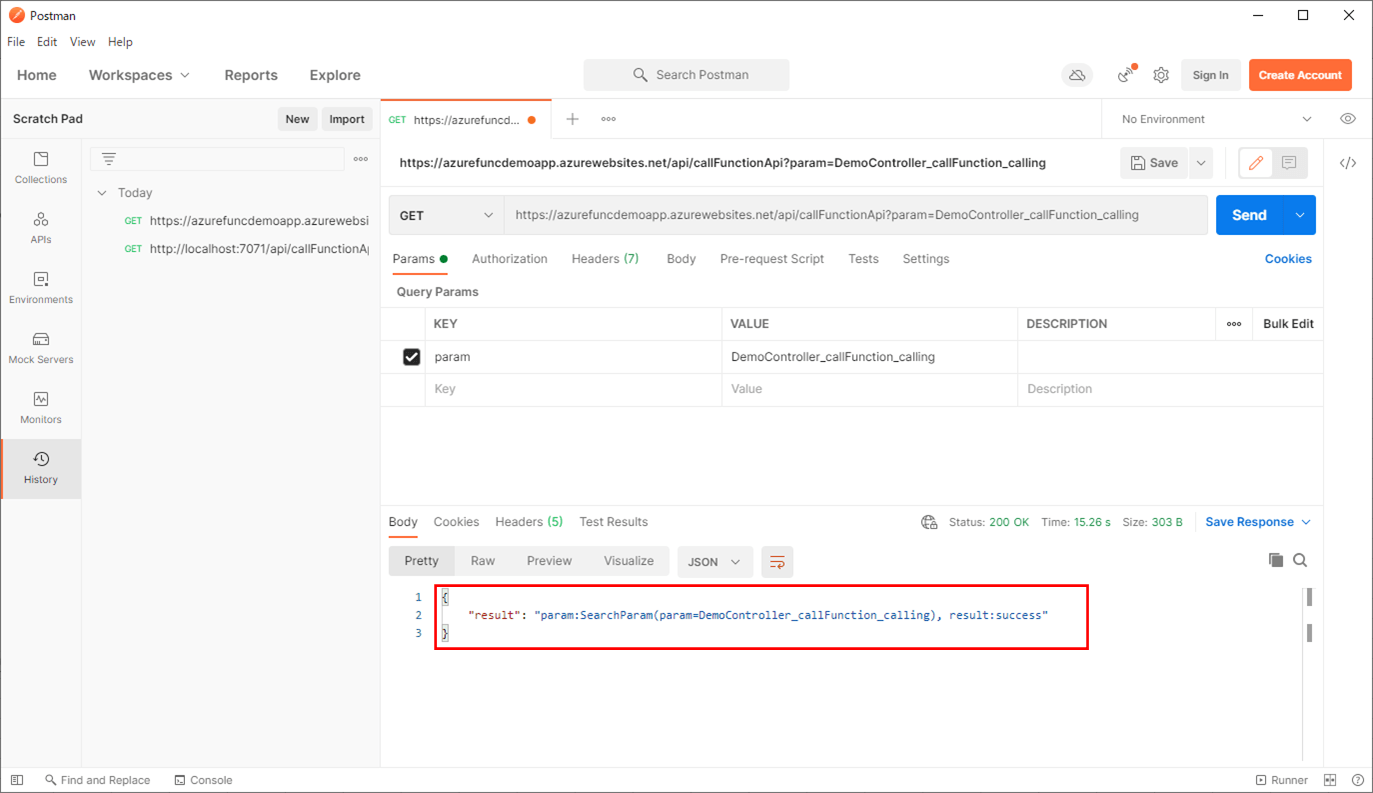Image resolution: width=1373 pixels, height=793 pixels.
Task: Open the GET method dropdown
Action: click(x=446, y=215)
